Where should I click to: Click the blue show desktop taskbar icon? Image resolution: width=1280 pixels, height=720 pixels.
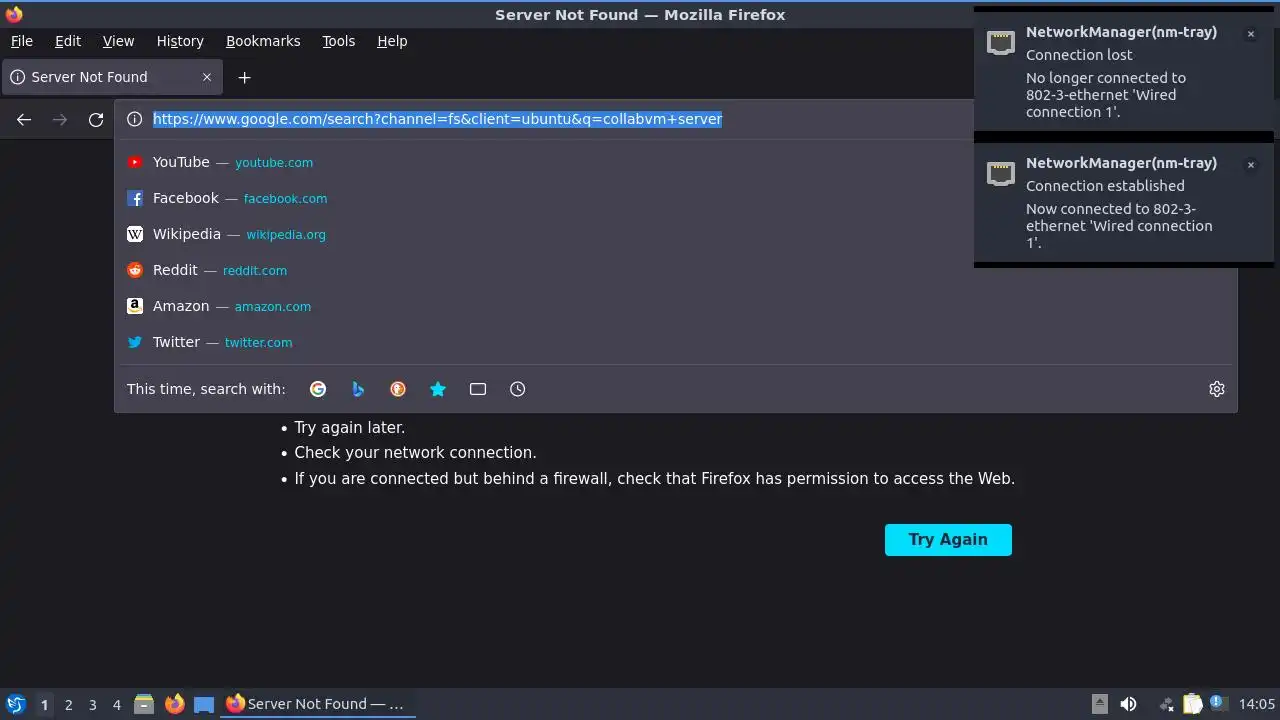204,704
